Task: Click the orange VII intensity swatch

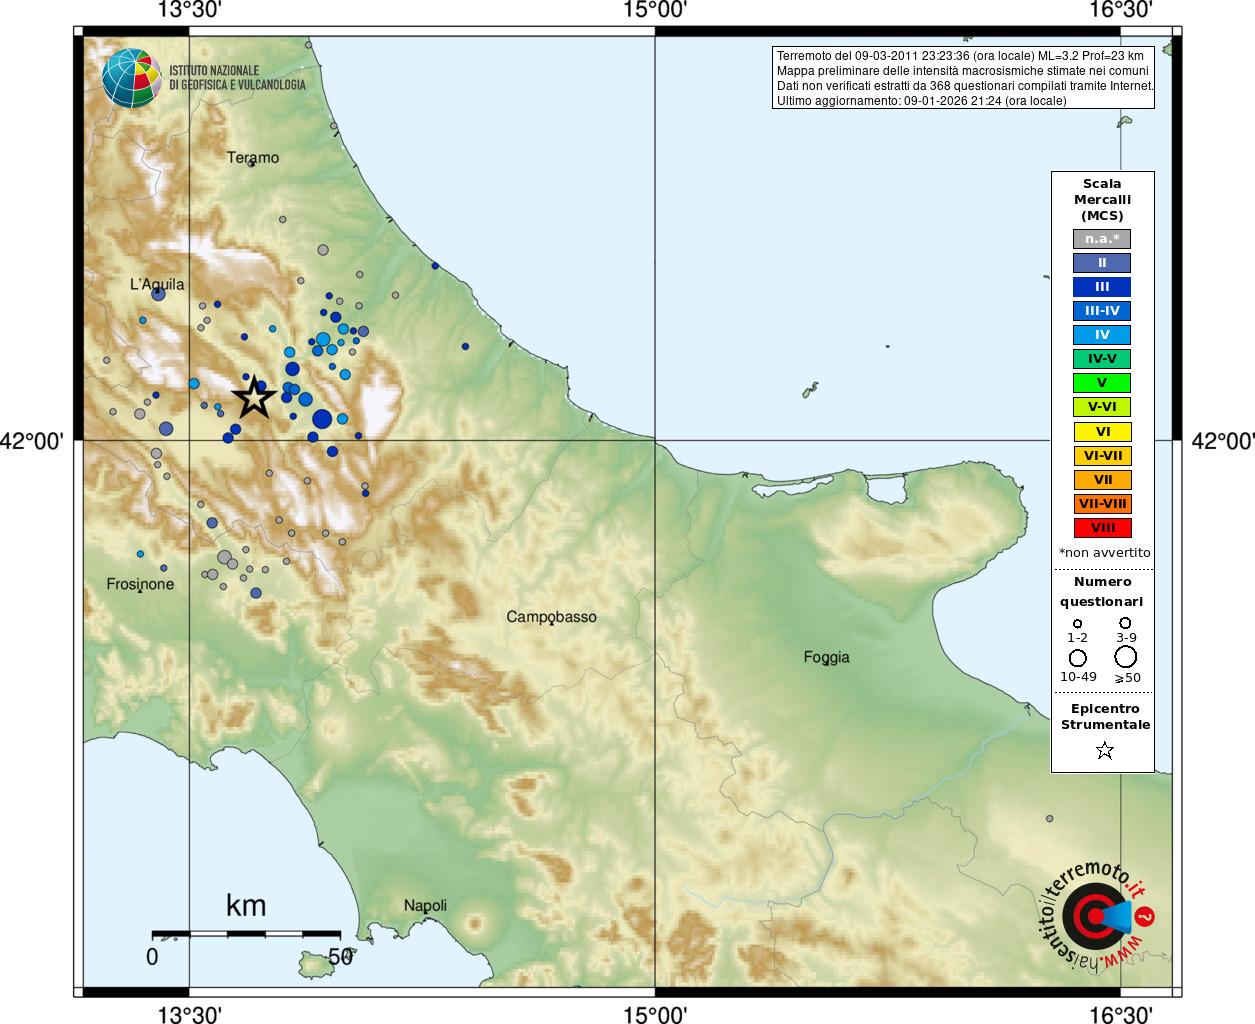Action: pos(1102,480)
